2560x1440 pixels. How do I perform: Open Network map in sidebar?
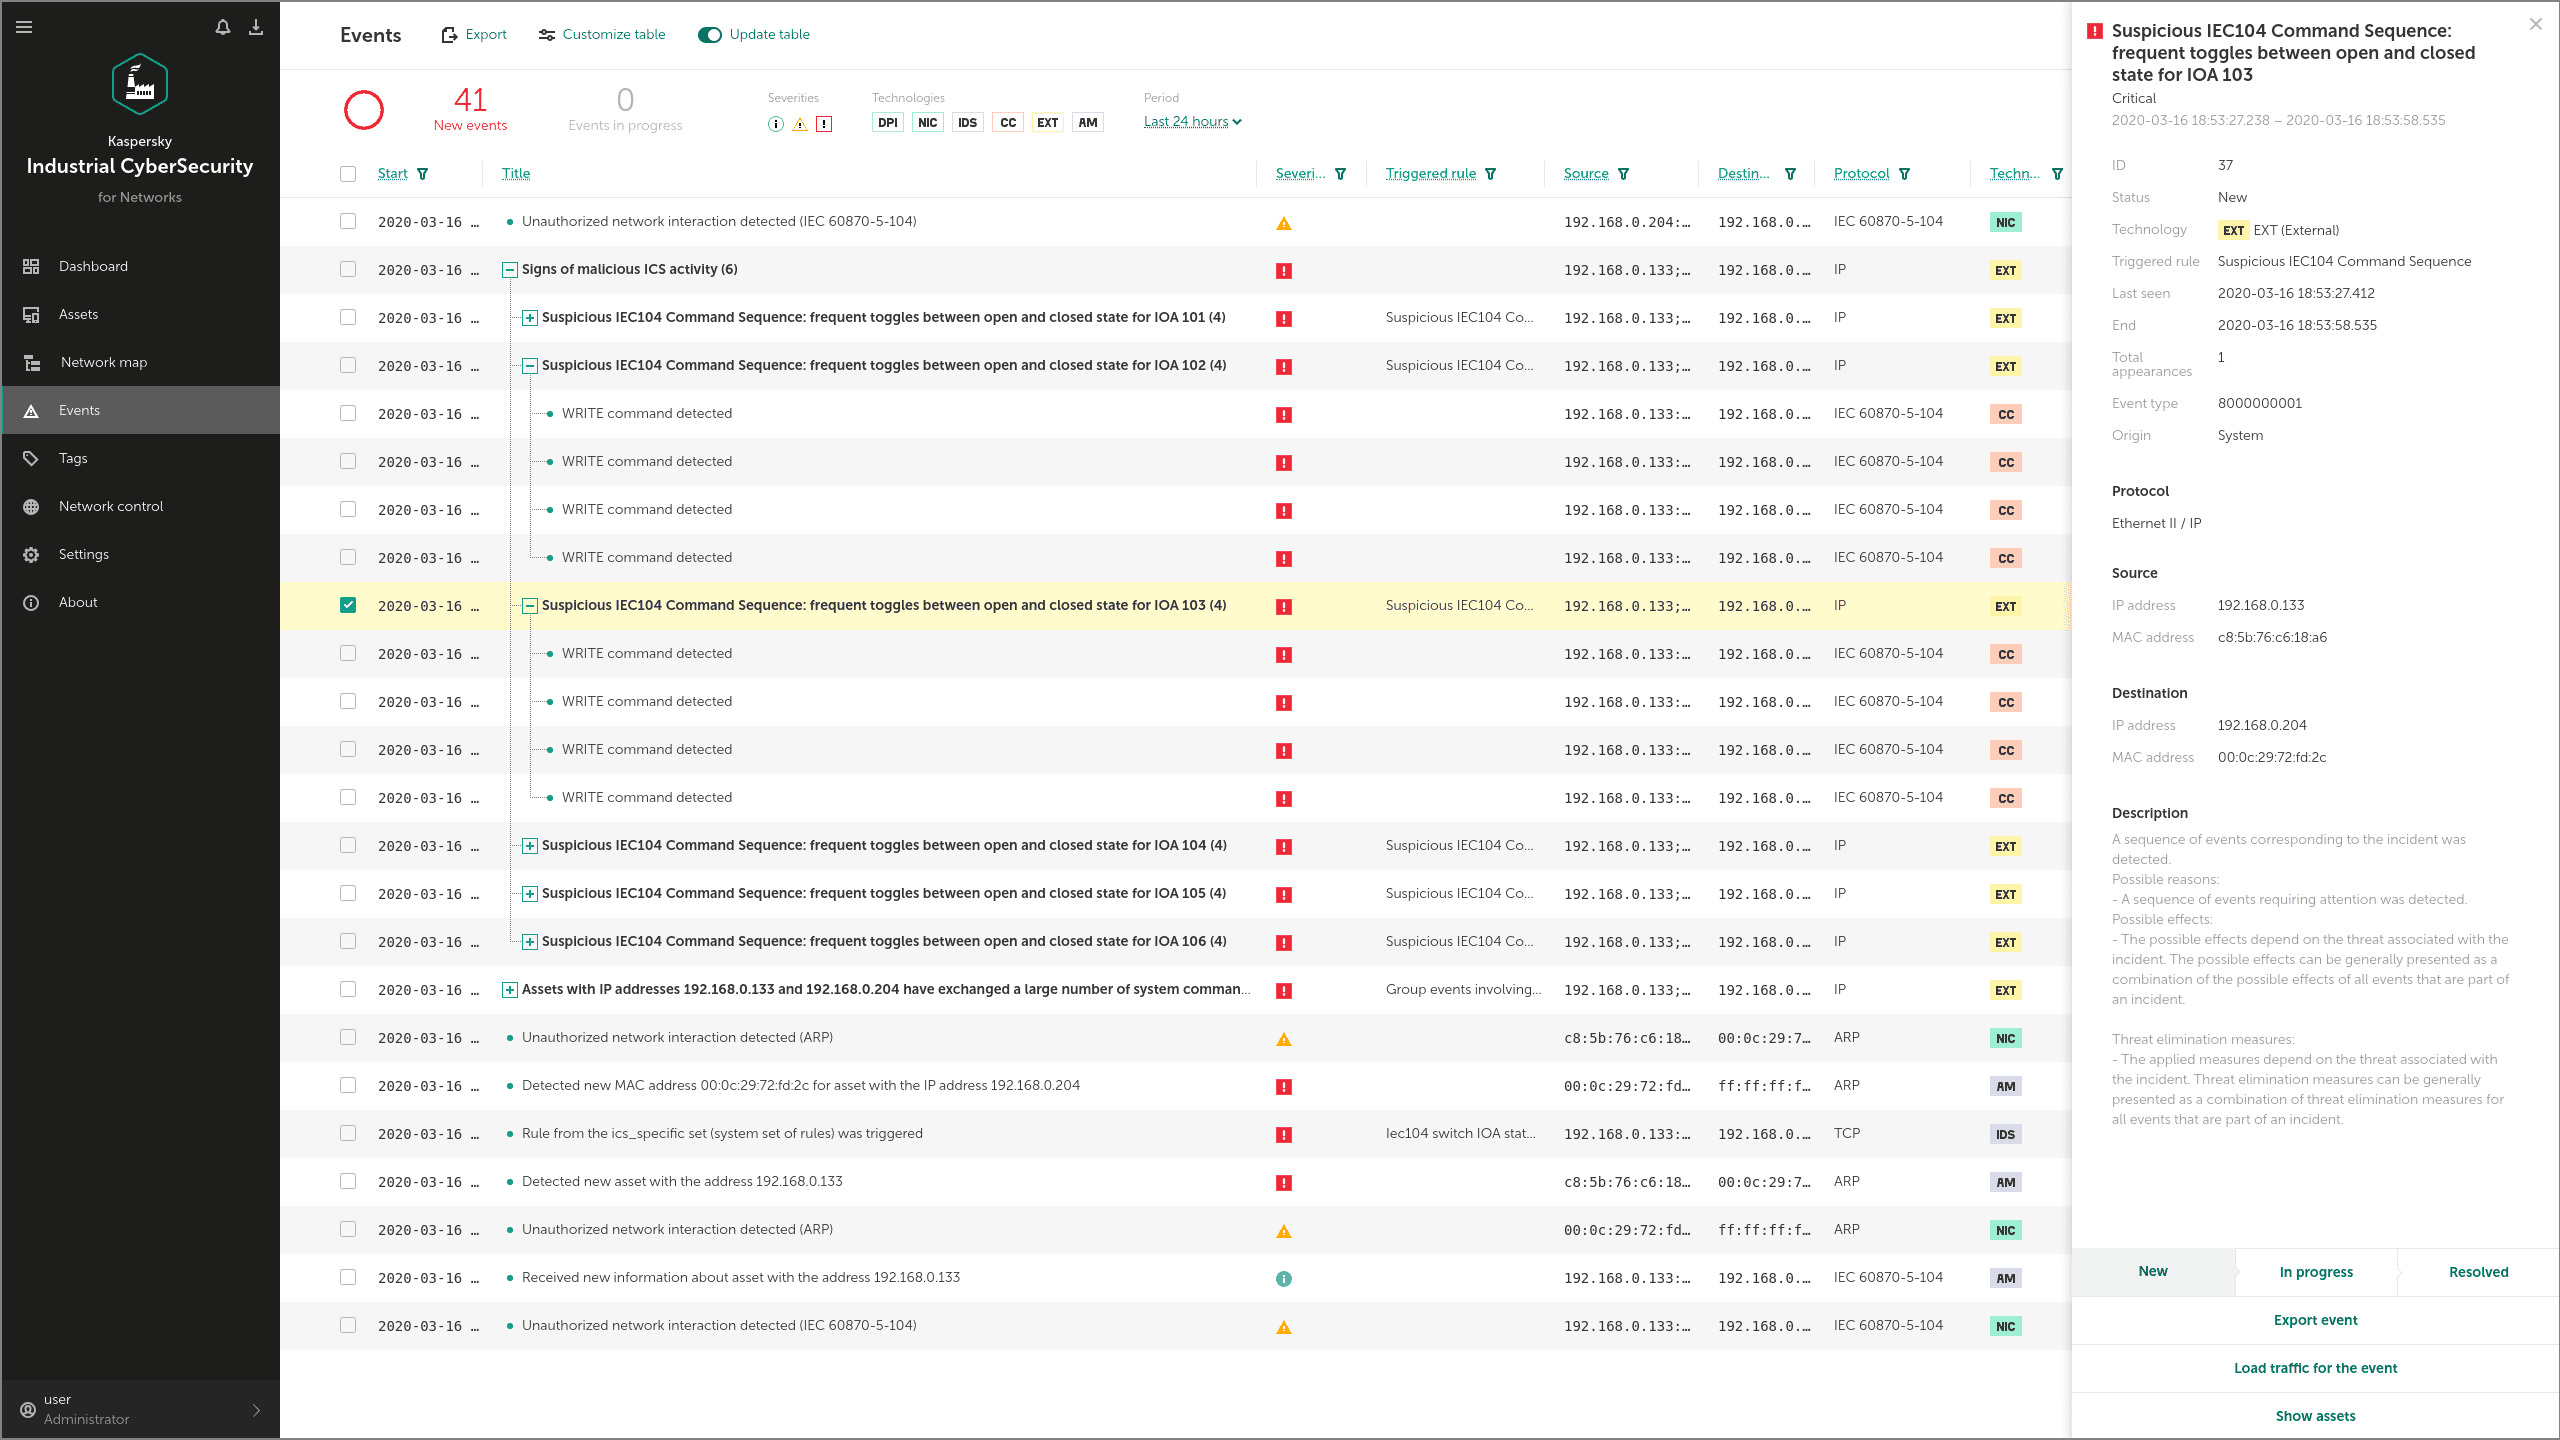pos(103,362)
